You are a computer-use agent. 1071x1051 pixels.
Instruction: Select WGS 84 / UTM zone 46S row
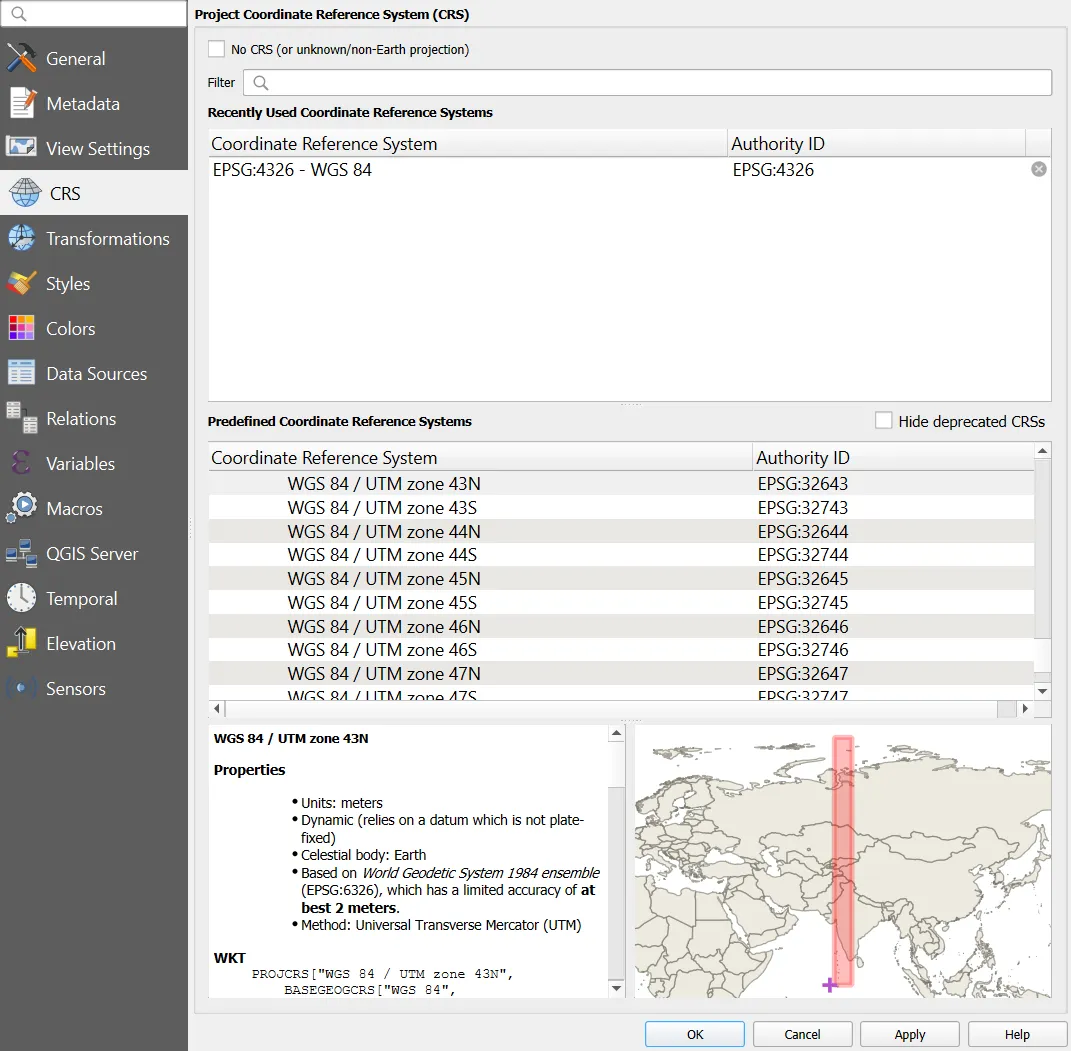[x=621, y=649]
